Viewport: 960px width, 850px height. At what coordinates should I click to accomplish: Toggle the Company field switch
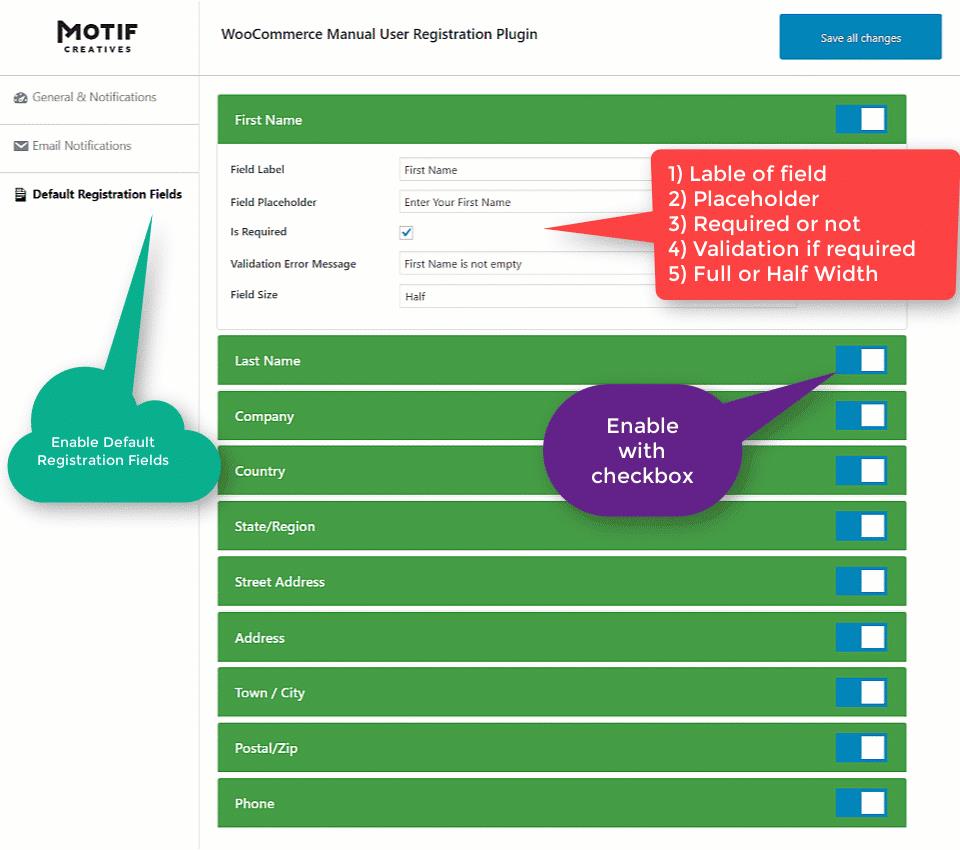[861, 415]
